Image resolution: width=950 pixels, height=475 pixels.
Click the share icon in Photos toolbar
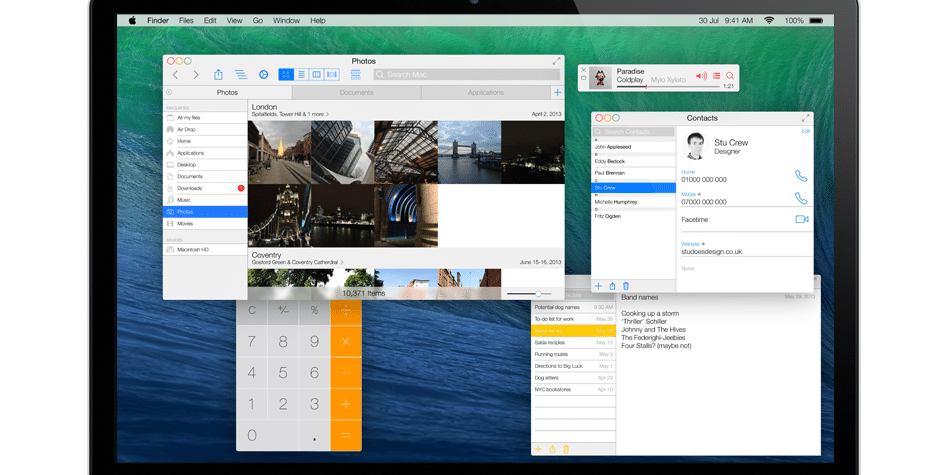pos(218,75)
